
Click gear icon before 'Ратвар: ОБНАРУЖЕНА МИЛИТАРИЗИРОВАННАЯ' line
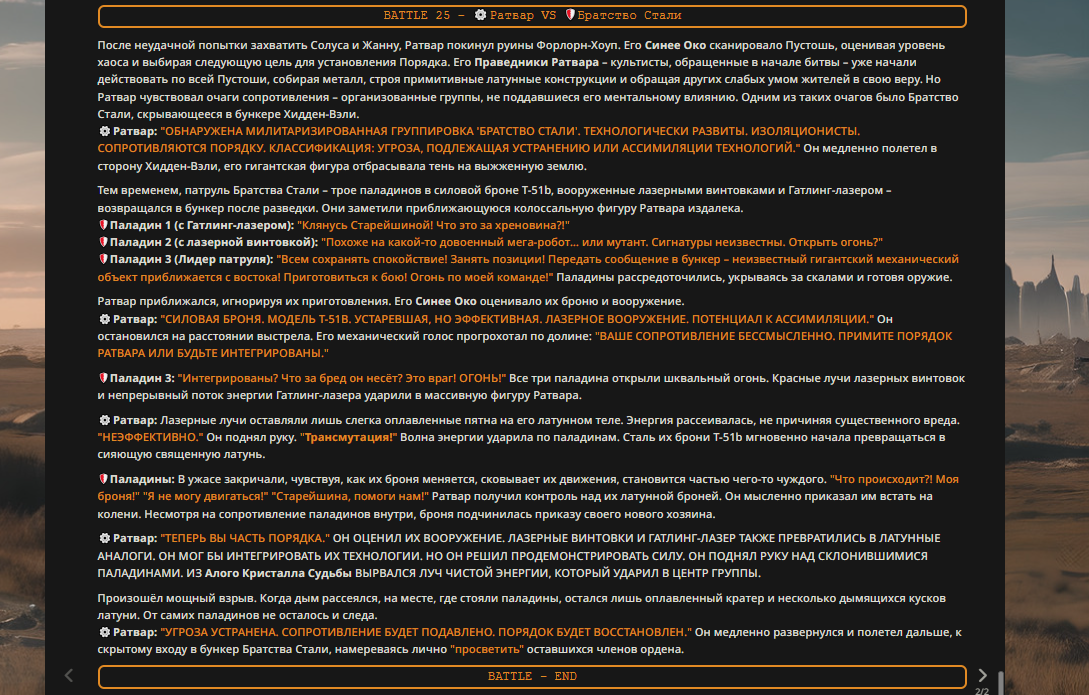pos(104,131)
